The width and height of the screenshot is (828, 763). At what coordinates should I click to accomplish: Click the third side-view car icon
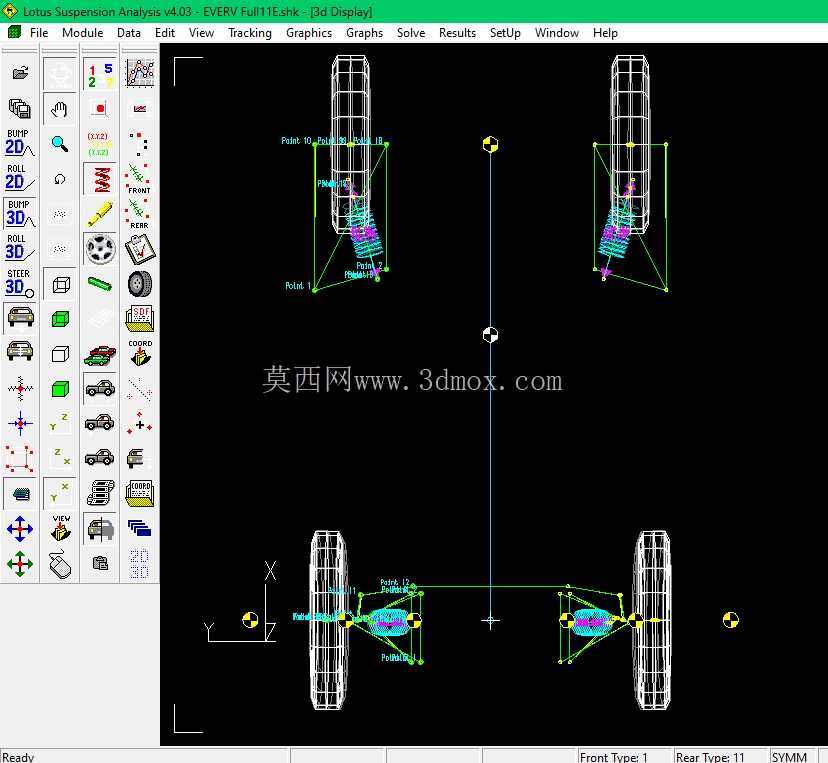pos(100,458)
